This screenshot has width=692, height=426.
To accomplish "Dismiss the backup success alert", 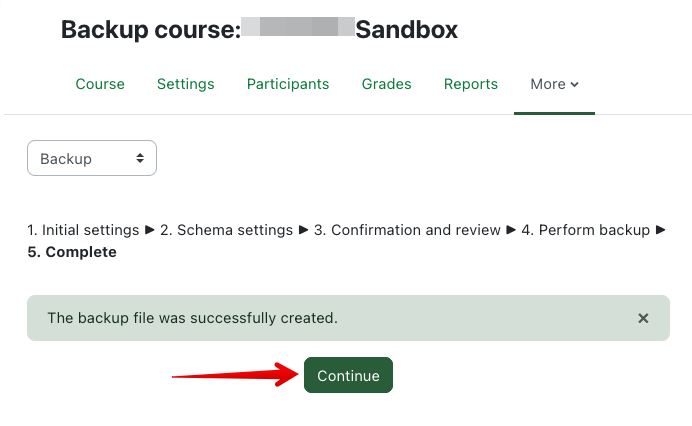I will 643,318.
